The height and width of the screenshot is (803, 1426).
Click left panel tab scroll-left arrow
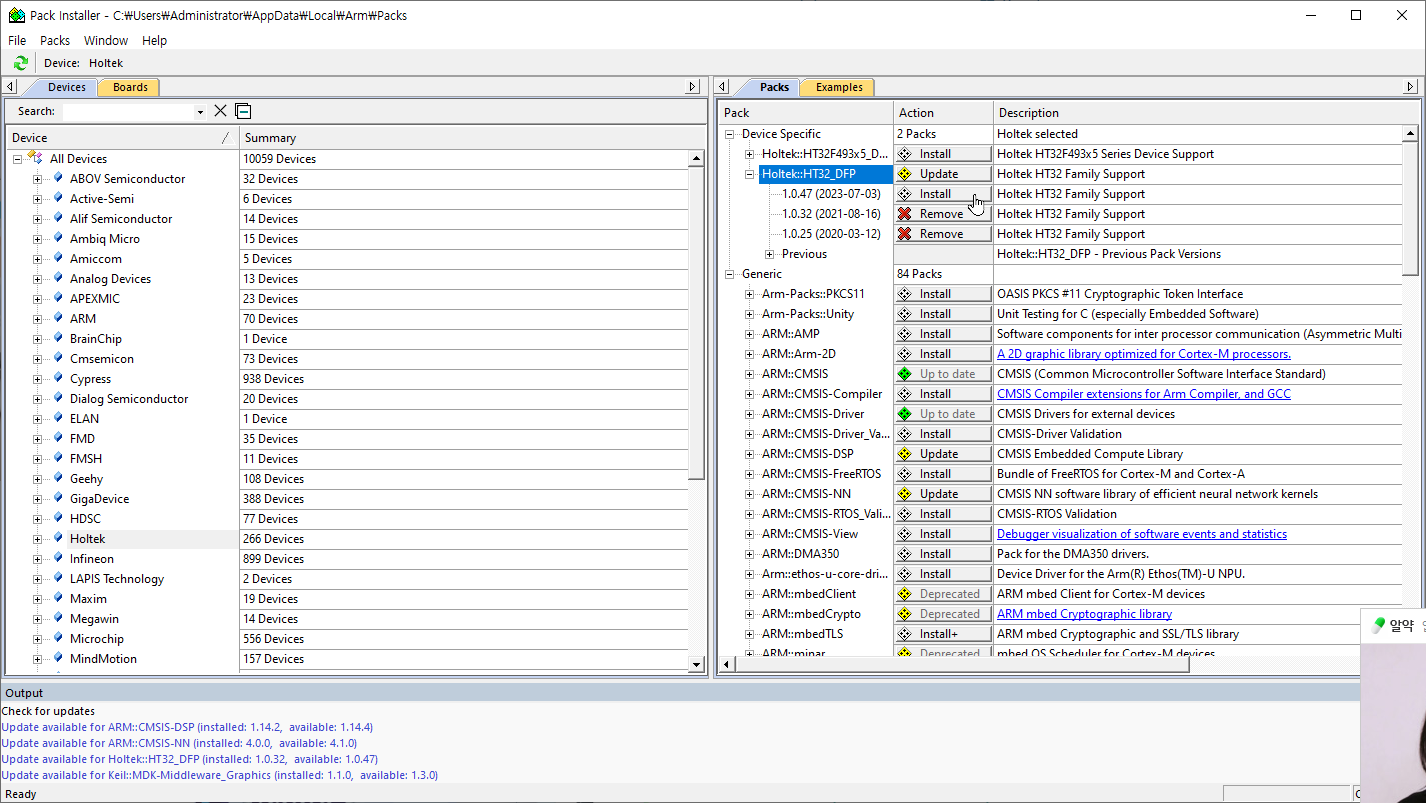coord(11,87)
